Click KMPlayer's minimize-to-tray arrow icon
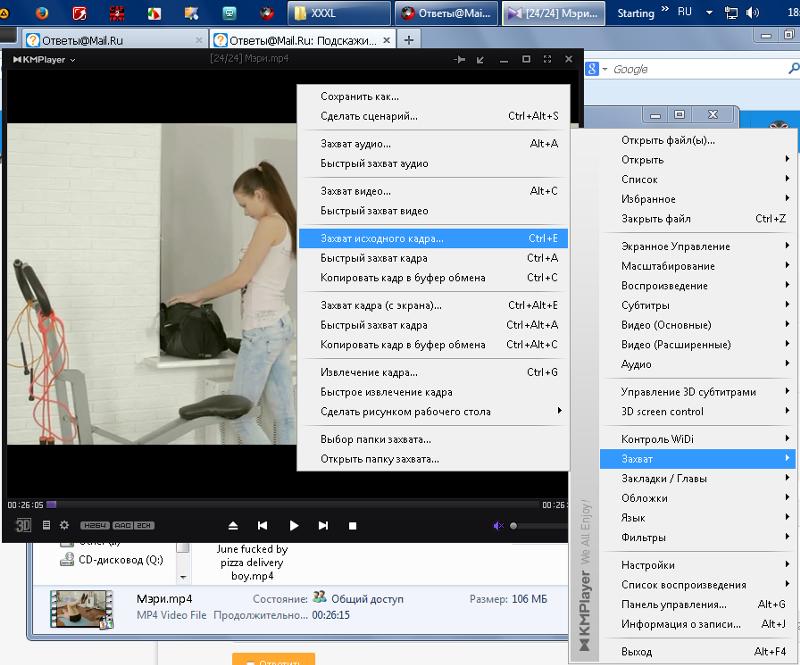800x665 pixels. [480, 60]
